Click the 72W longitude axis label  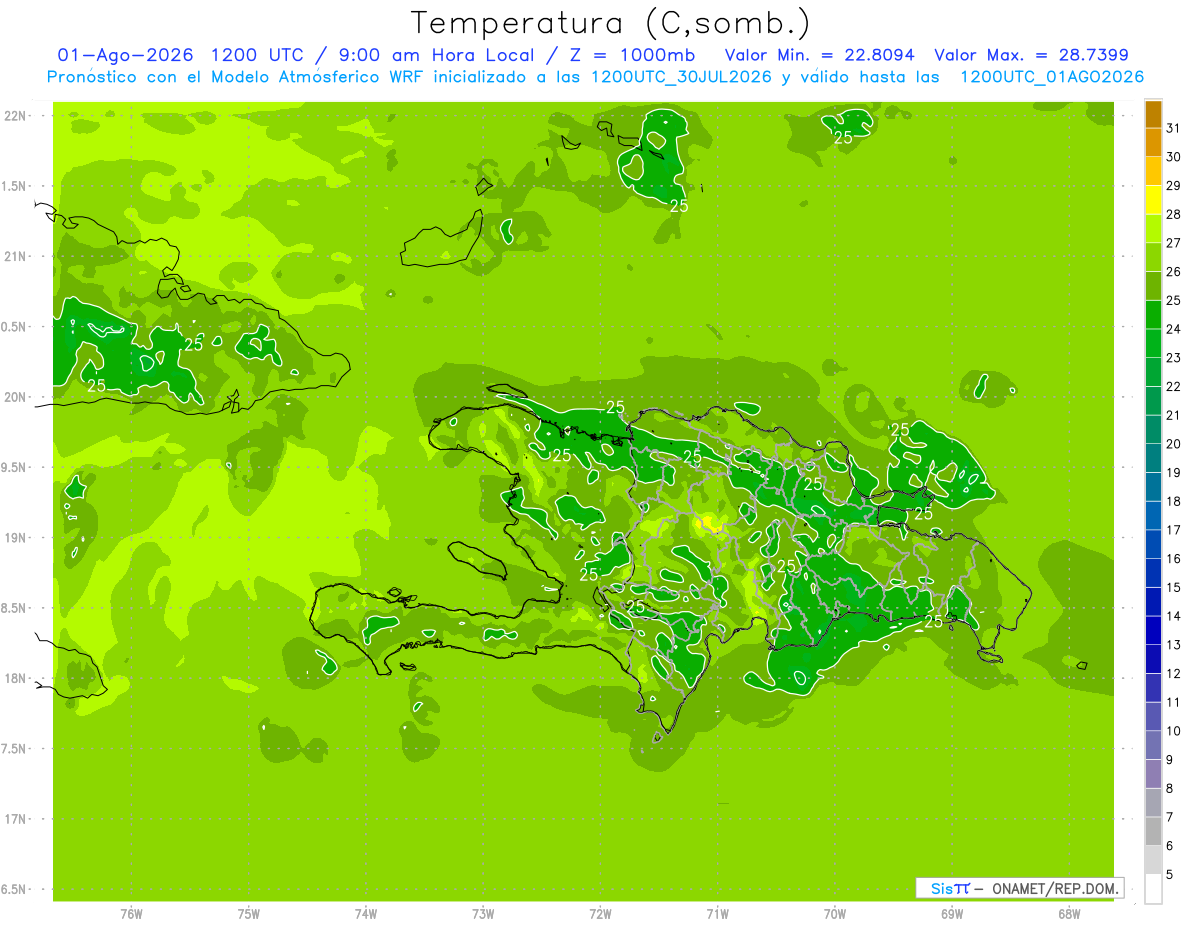600,913
